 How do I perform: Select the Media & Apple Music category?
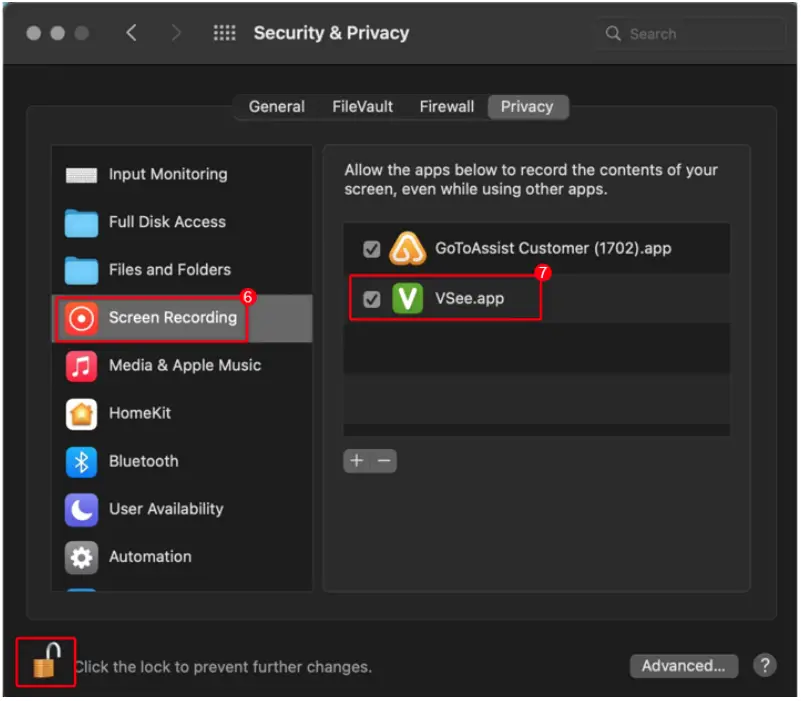point(185,365)
